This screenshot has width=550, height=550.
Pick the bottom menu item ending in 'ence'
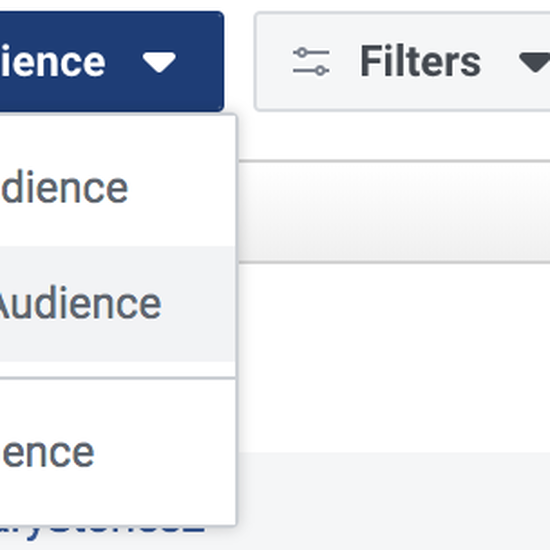click(x=48, y=454)
